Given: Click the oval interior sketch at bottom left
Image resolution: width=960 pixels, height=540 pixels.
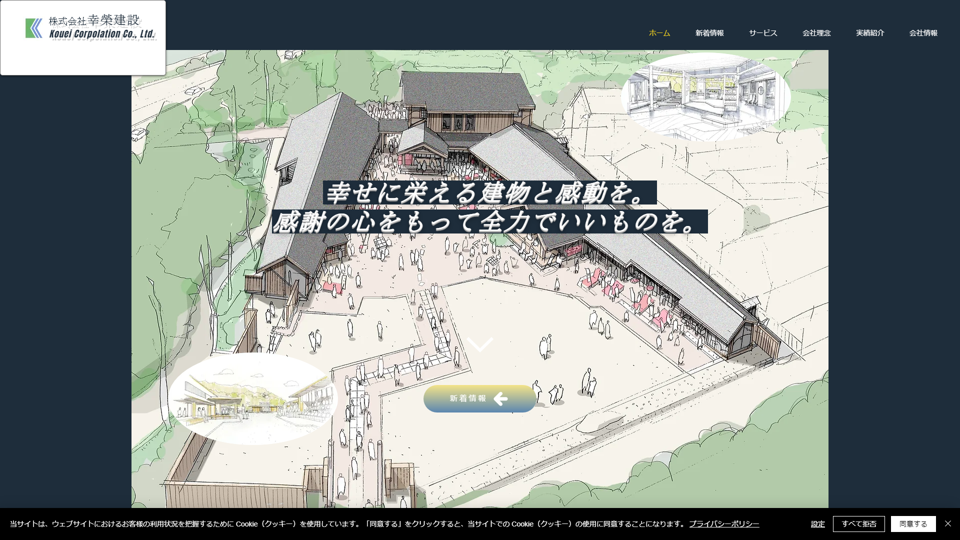Looking at the screenshot, I should (x=251, y=398).
